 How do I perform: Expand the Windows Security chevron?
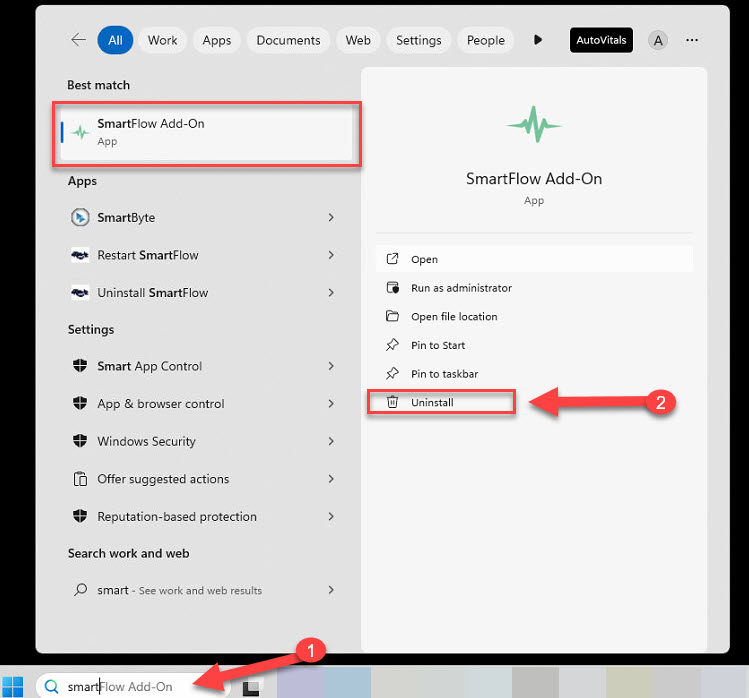coord(331,441)
